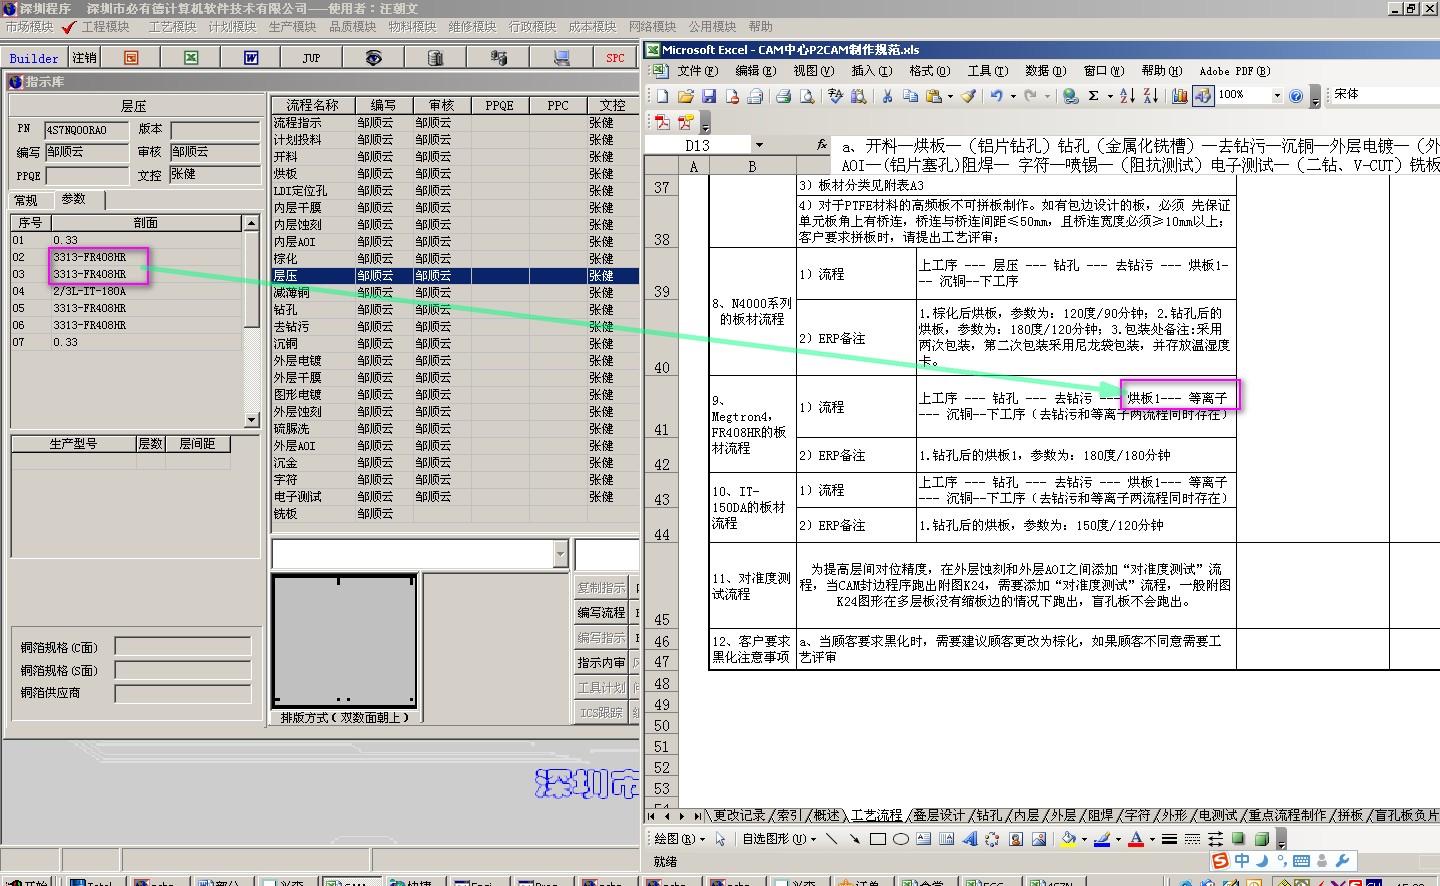1440x886 pixels.
Task: Open the 自选图形 AutoShapes dropdown
Action: [x=779, y=839]
